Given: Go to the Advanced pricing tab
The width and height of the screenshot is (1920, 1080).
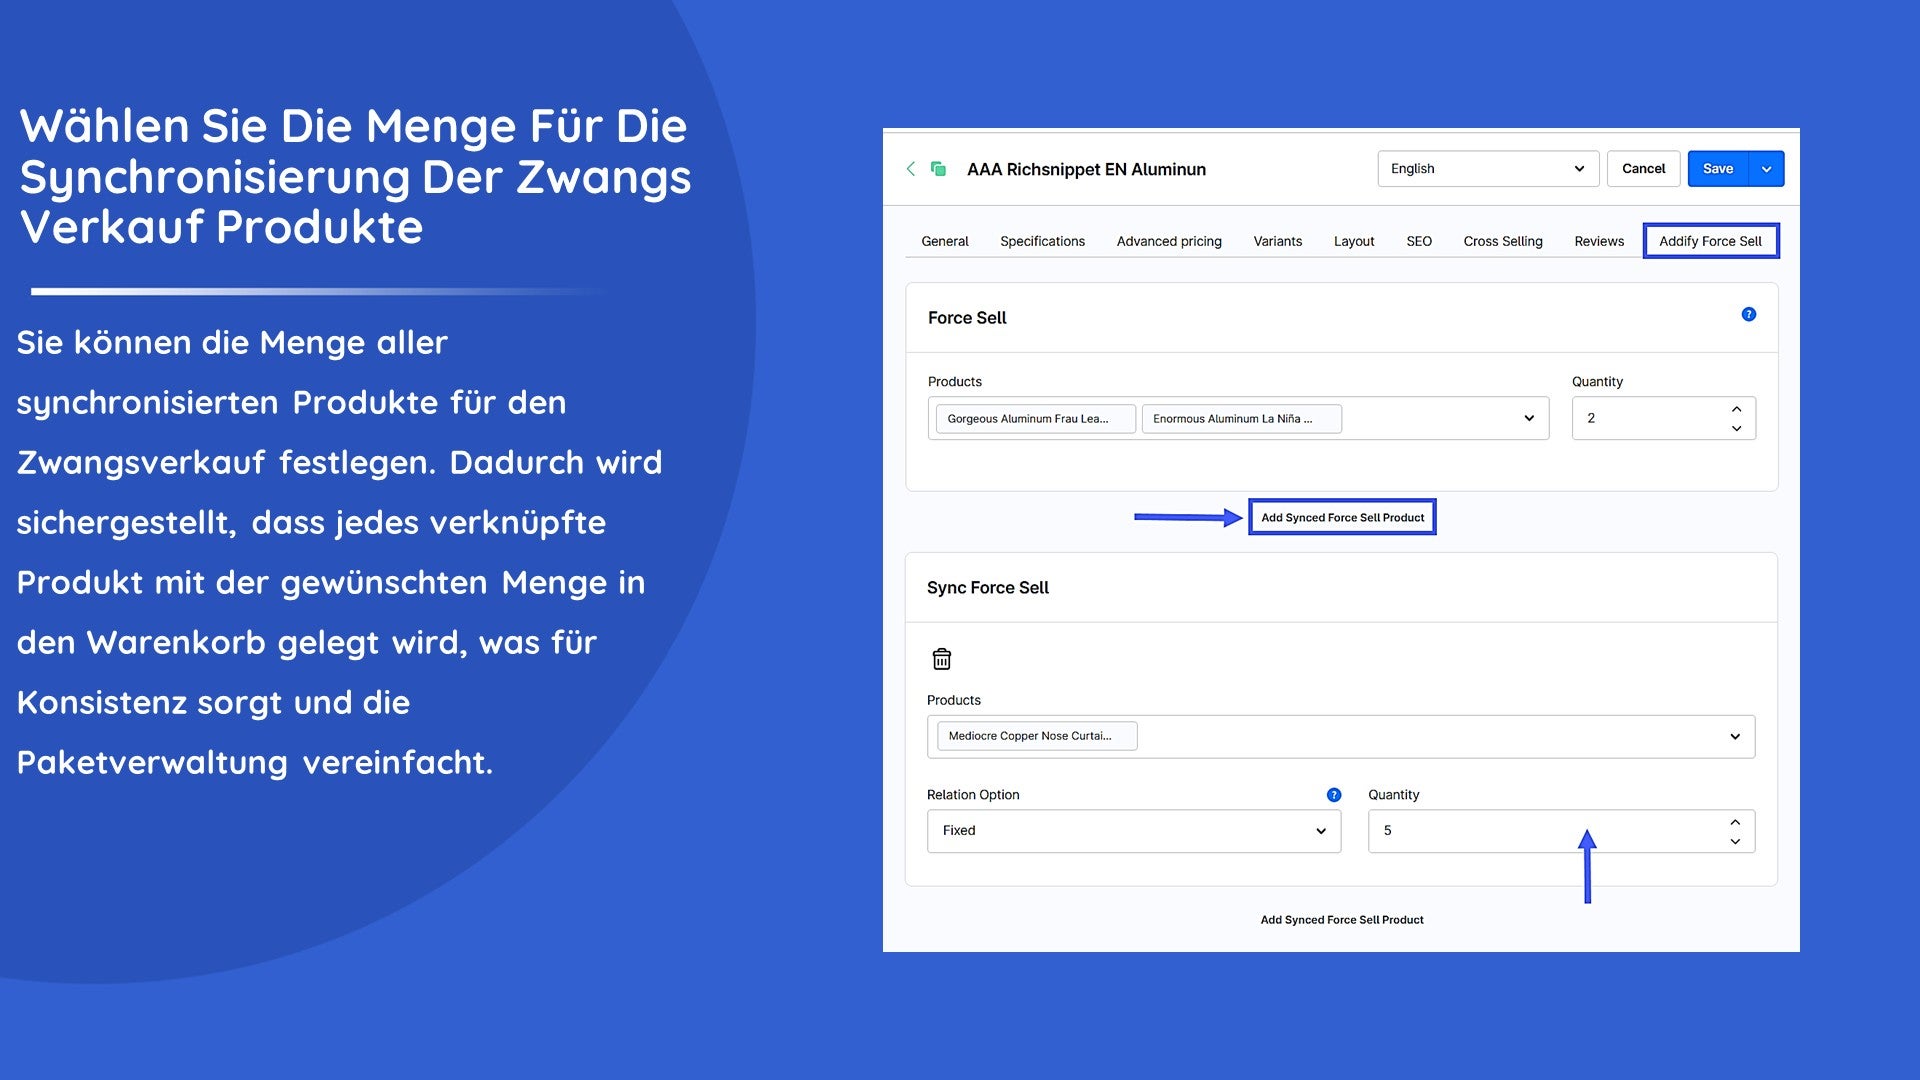Looking at the screenshot, I should point(1168,241).
